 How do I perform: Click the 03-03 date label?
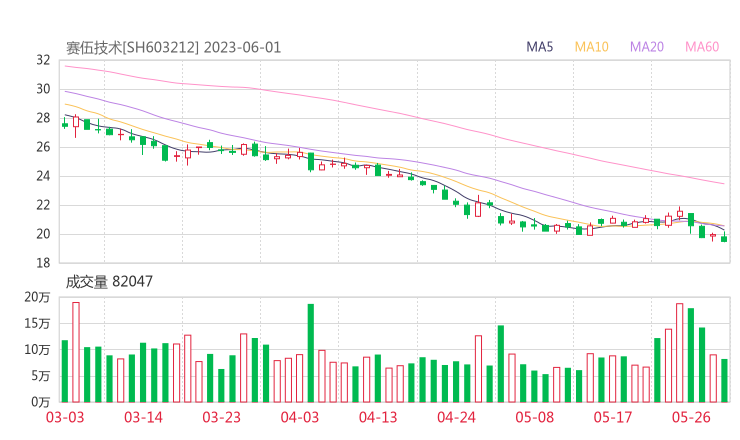pyautogui.click(x=65, y=417)
